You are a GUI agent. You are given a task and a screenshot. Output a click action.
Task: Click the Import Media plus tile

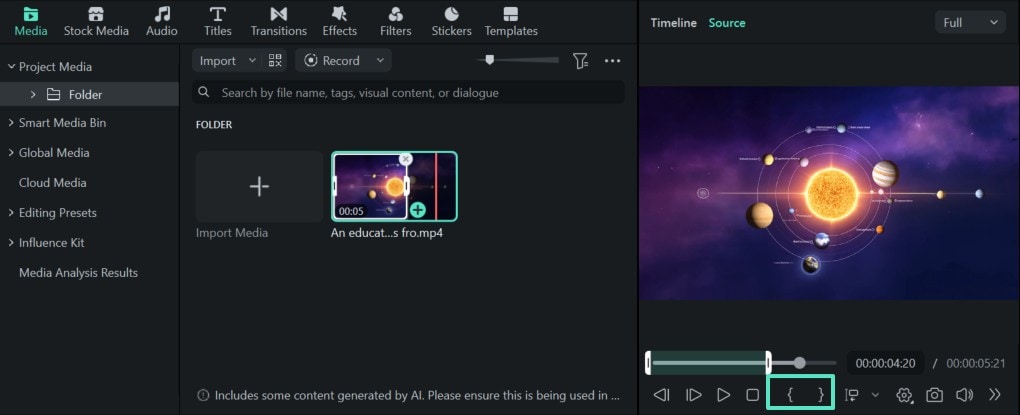pyautogui.click(x=259, y=187)
